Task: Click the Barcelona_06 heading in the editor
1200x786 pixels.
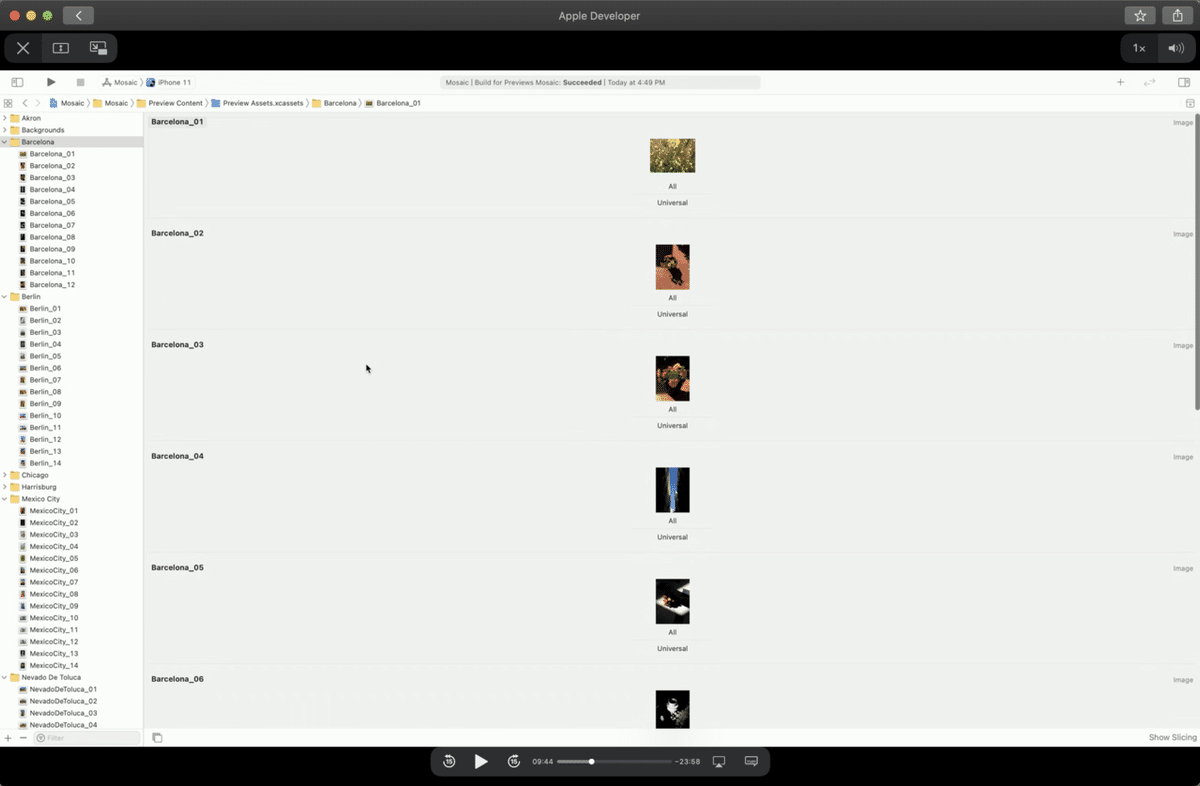Action: coord(177,679)
